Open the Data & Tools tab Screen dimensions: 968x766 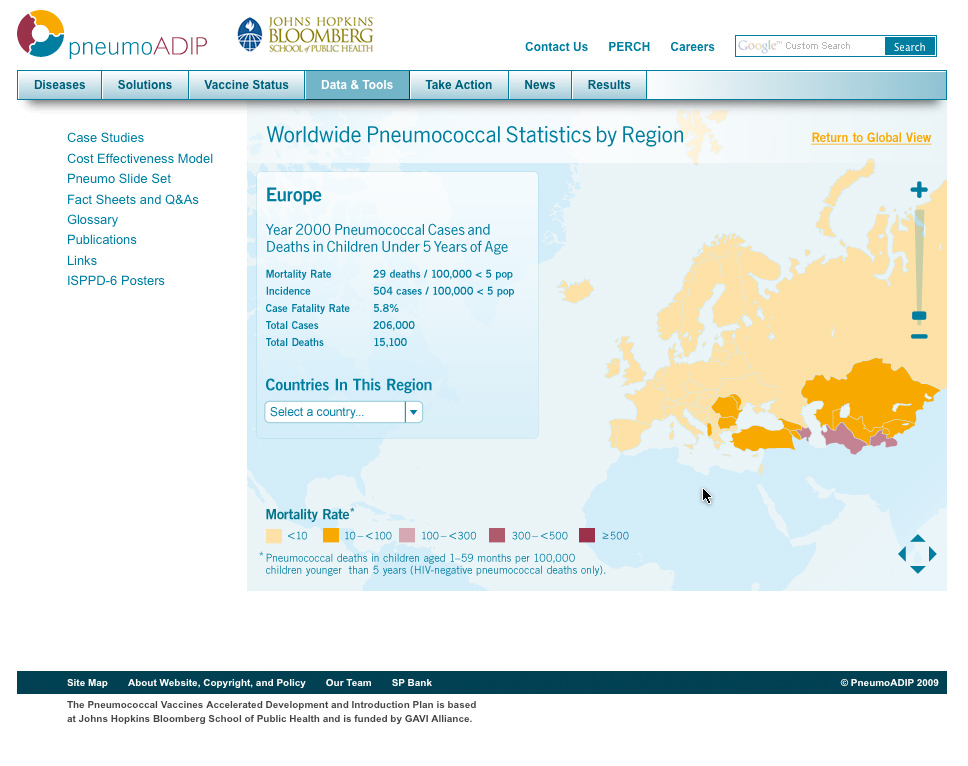357,85
